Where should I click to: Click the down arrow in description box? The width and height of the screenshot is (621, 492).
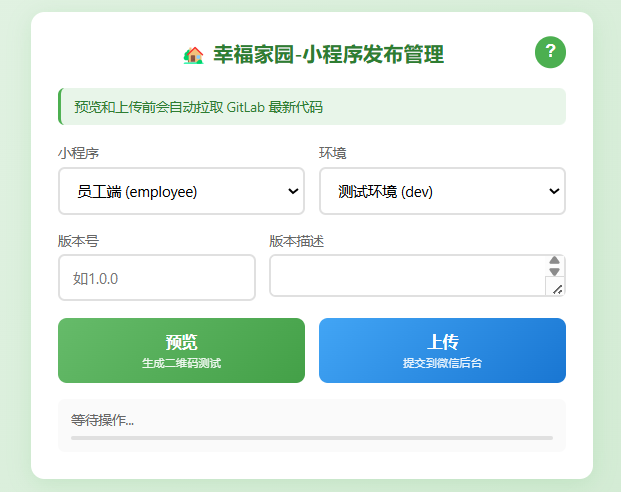click(x=555, y=273)
